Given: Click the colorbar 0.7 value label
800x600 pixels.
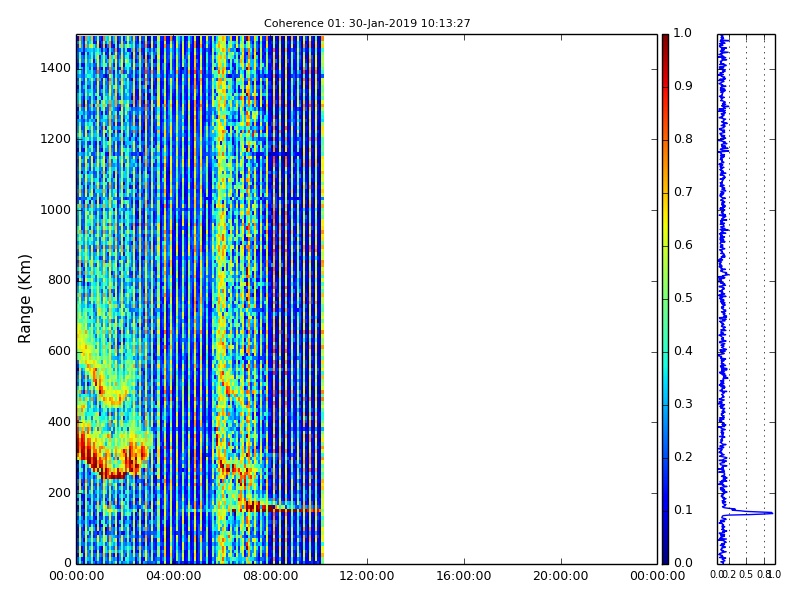Looking at the screenshot, I should [x=683, y=192].
